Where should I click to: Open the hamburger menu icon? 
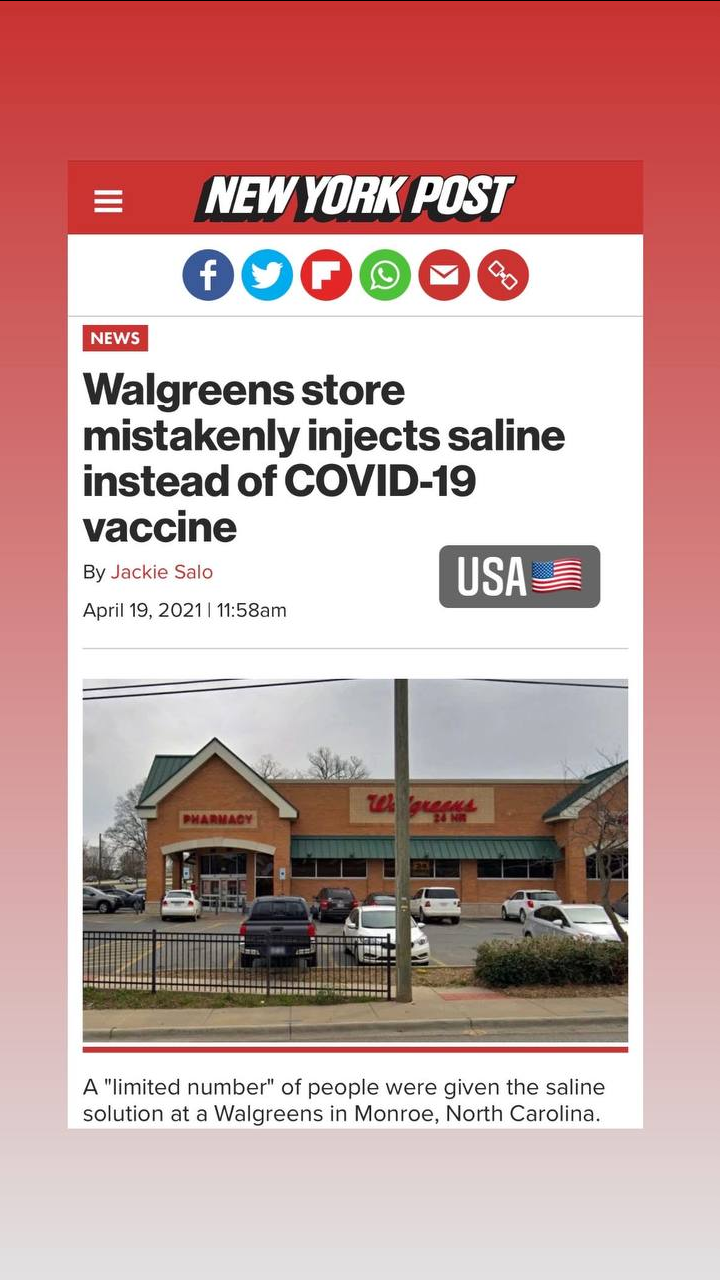coord(108,202)
